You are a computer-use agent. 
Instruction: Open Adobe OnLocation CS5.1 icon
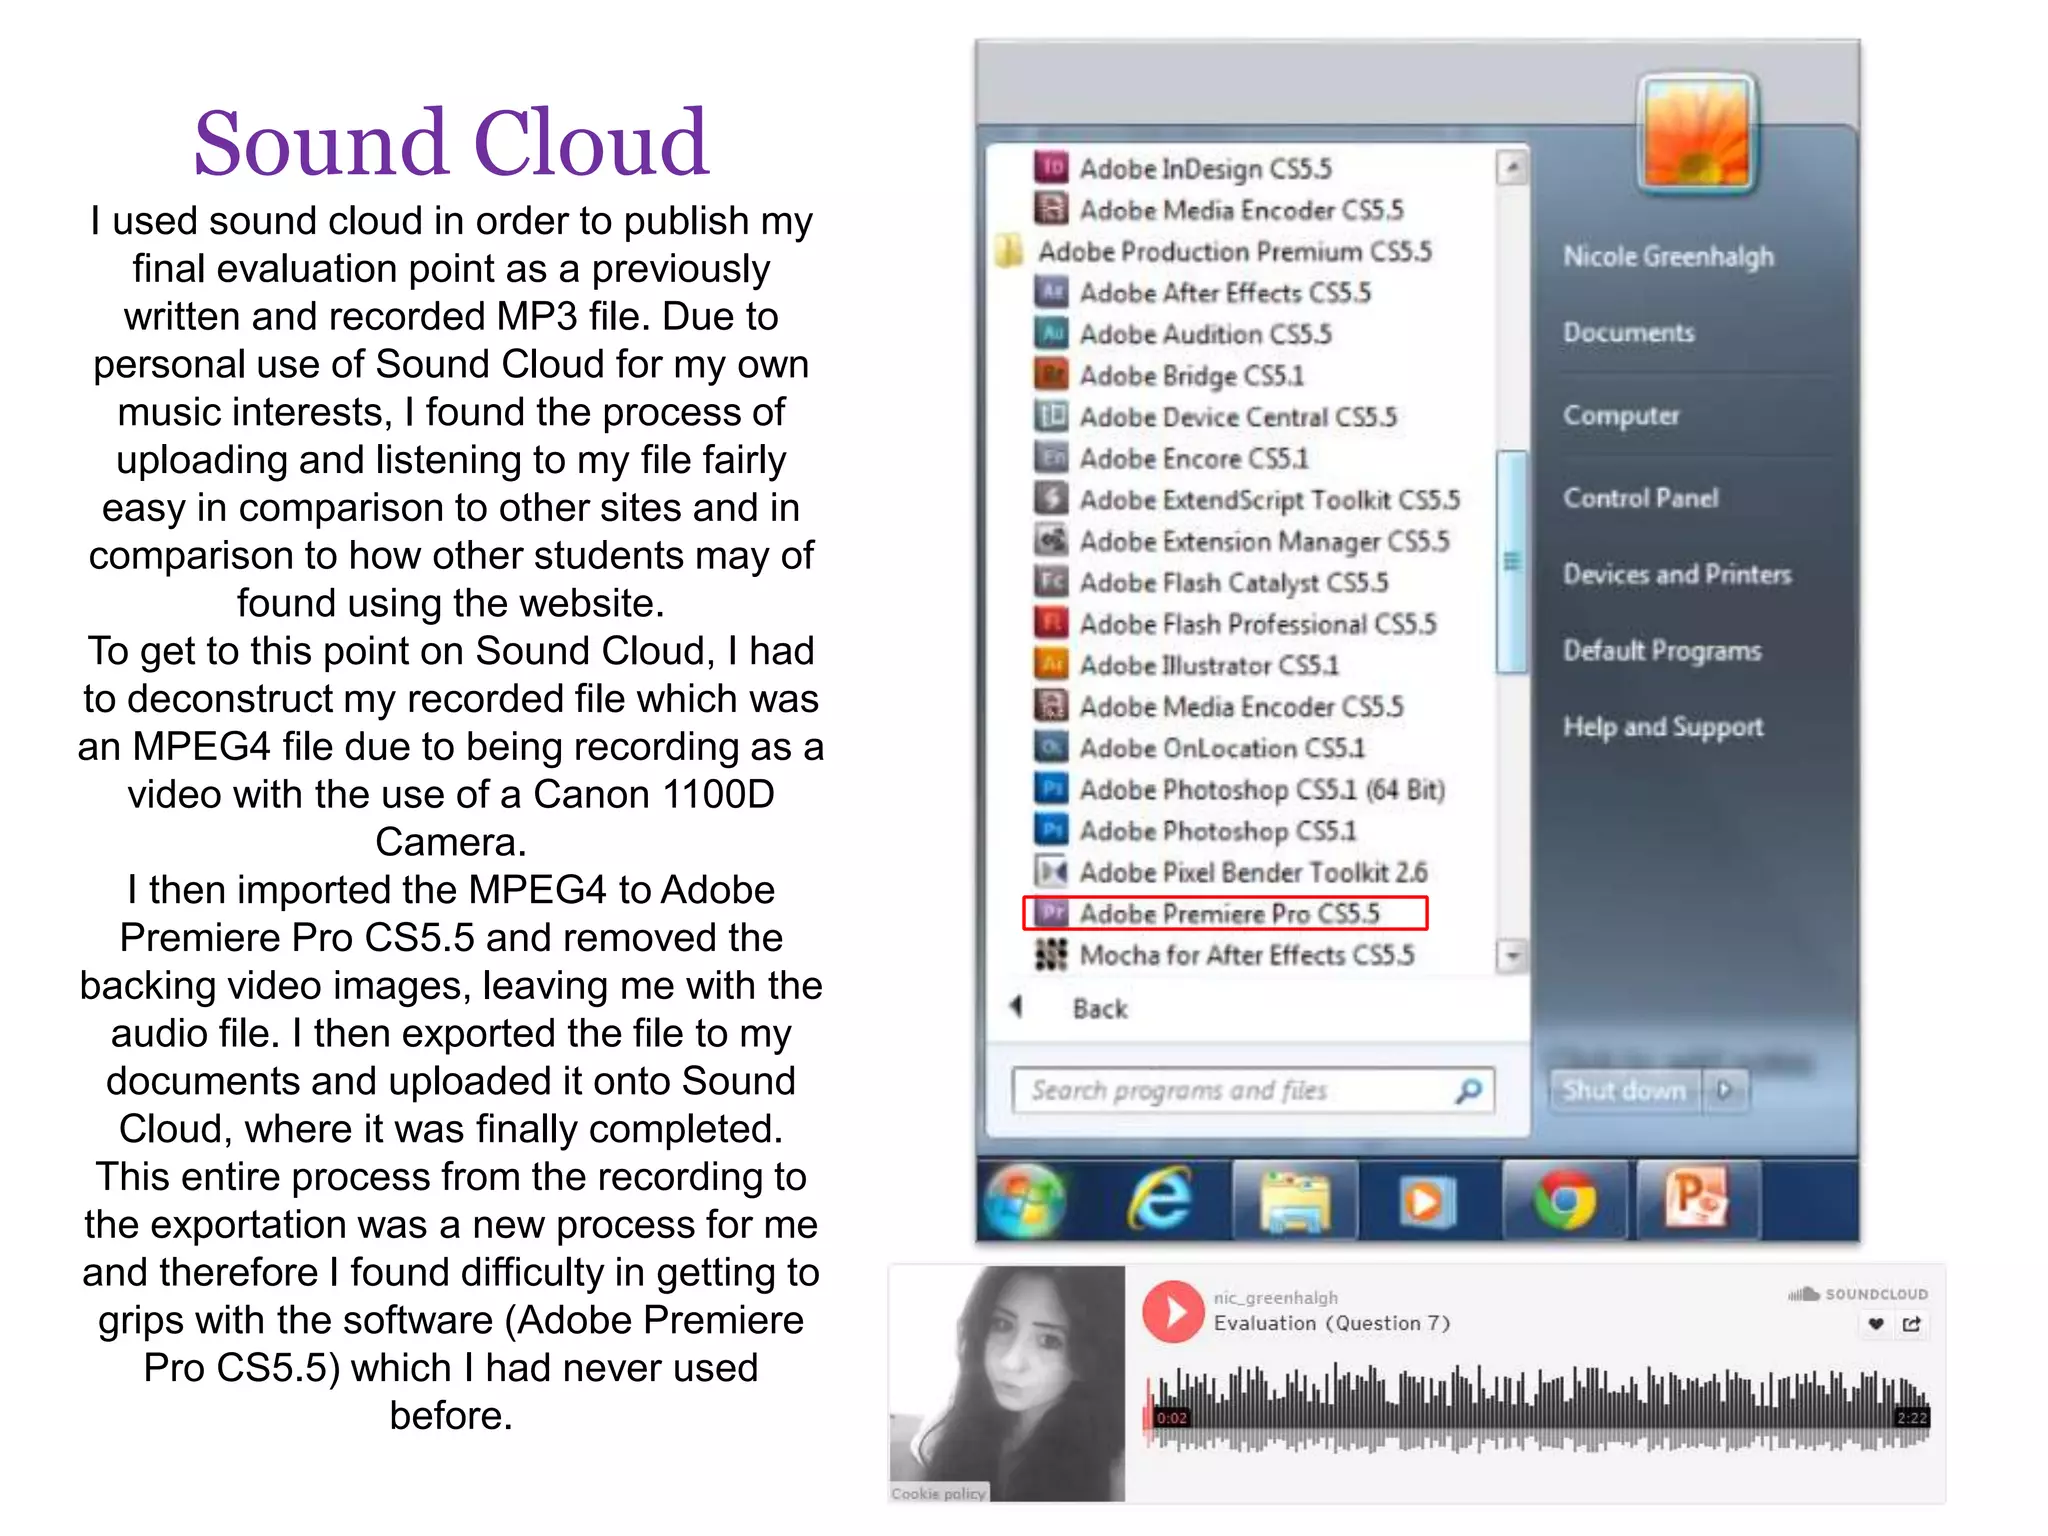1051,748
